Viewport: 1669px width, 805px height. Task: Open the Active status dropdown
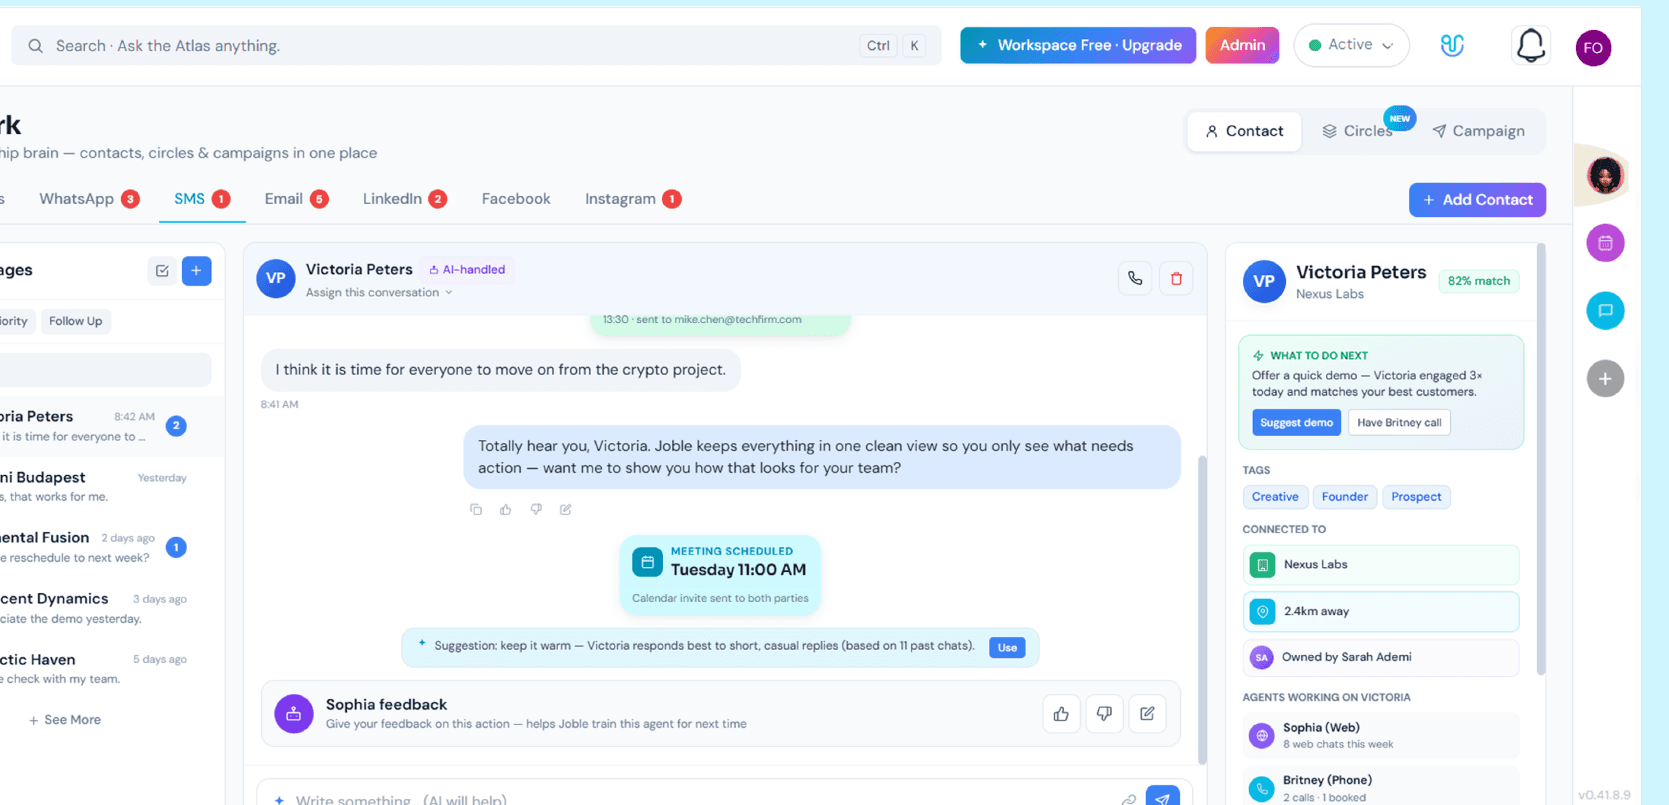click(1351, 45)
